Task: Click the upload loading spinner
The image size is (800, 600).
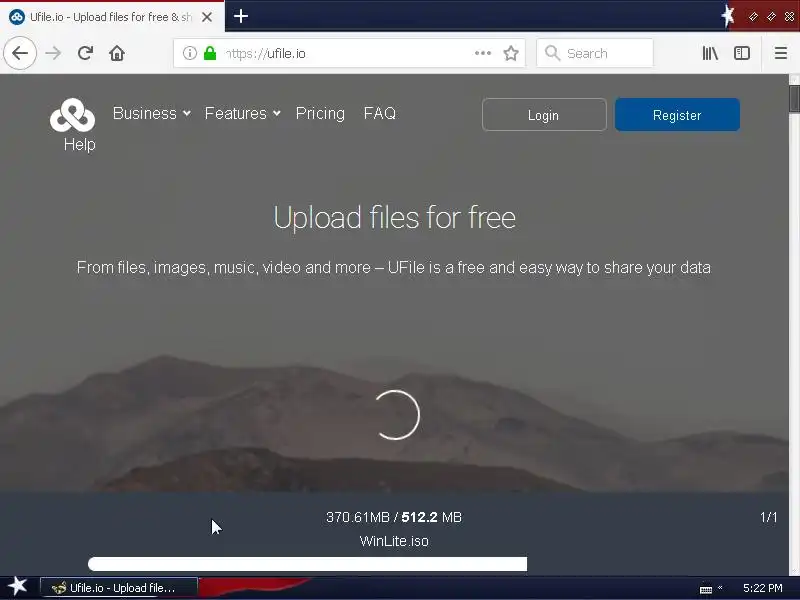Action: [396, 415]
